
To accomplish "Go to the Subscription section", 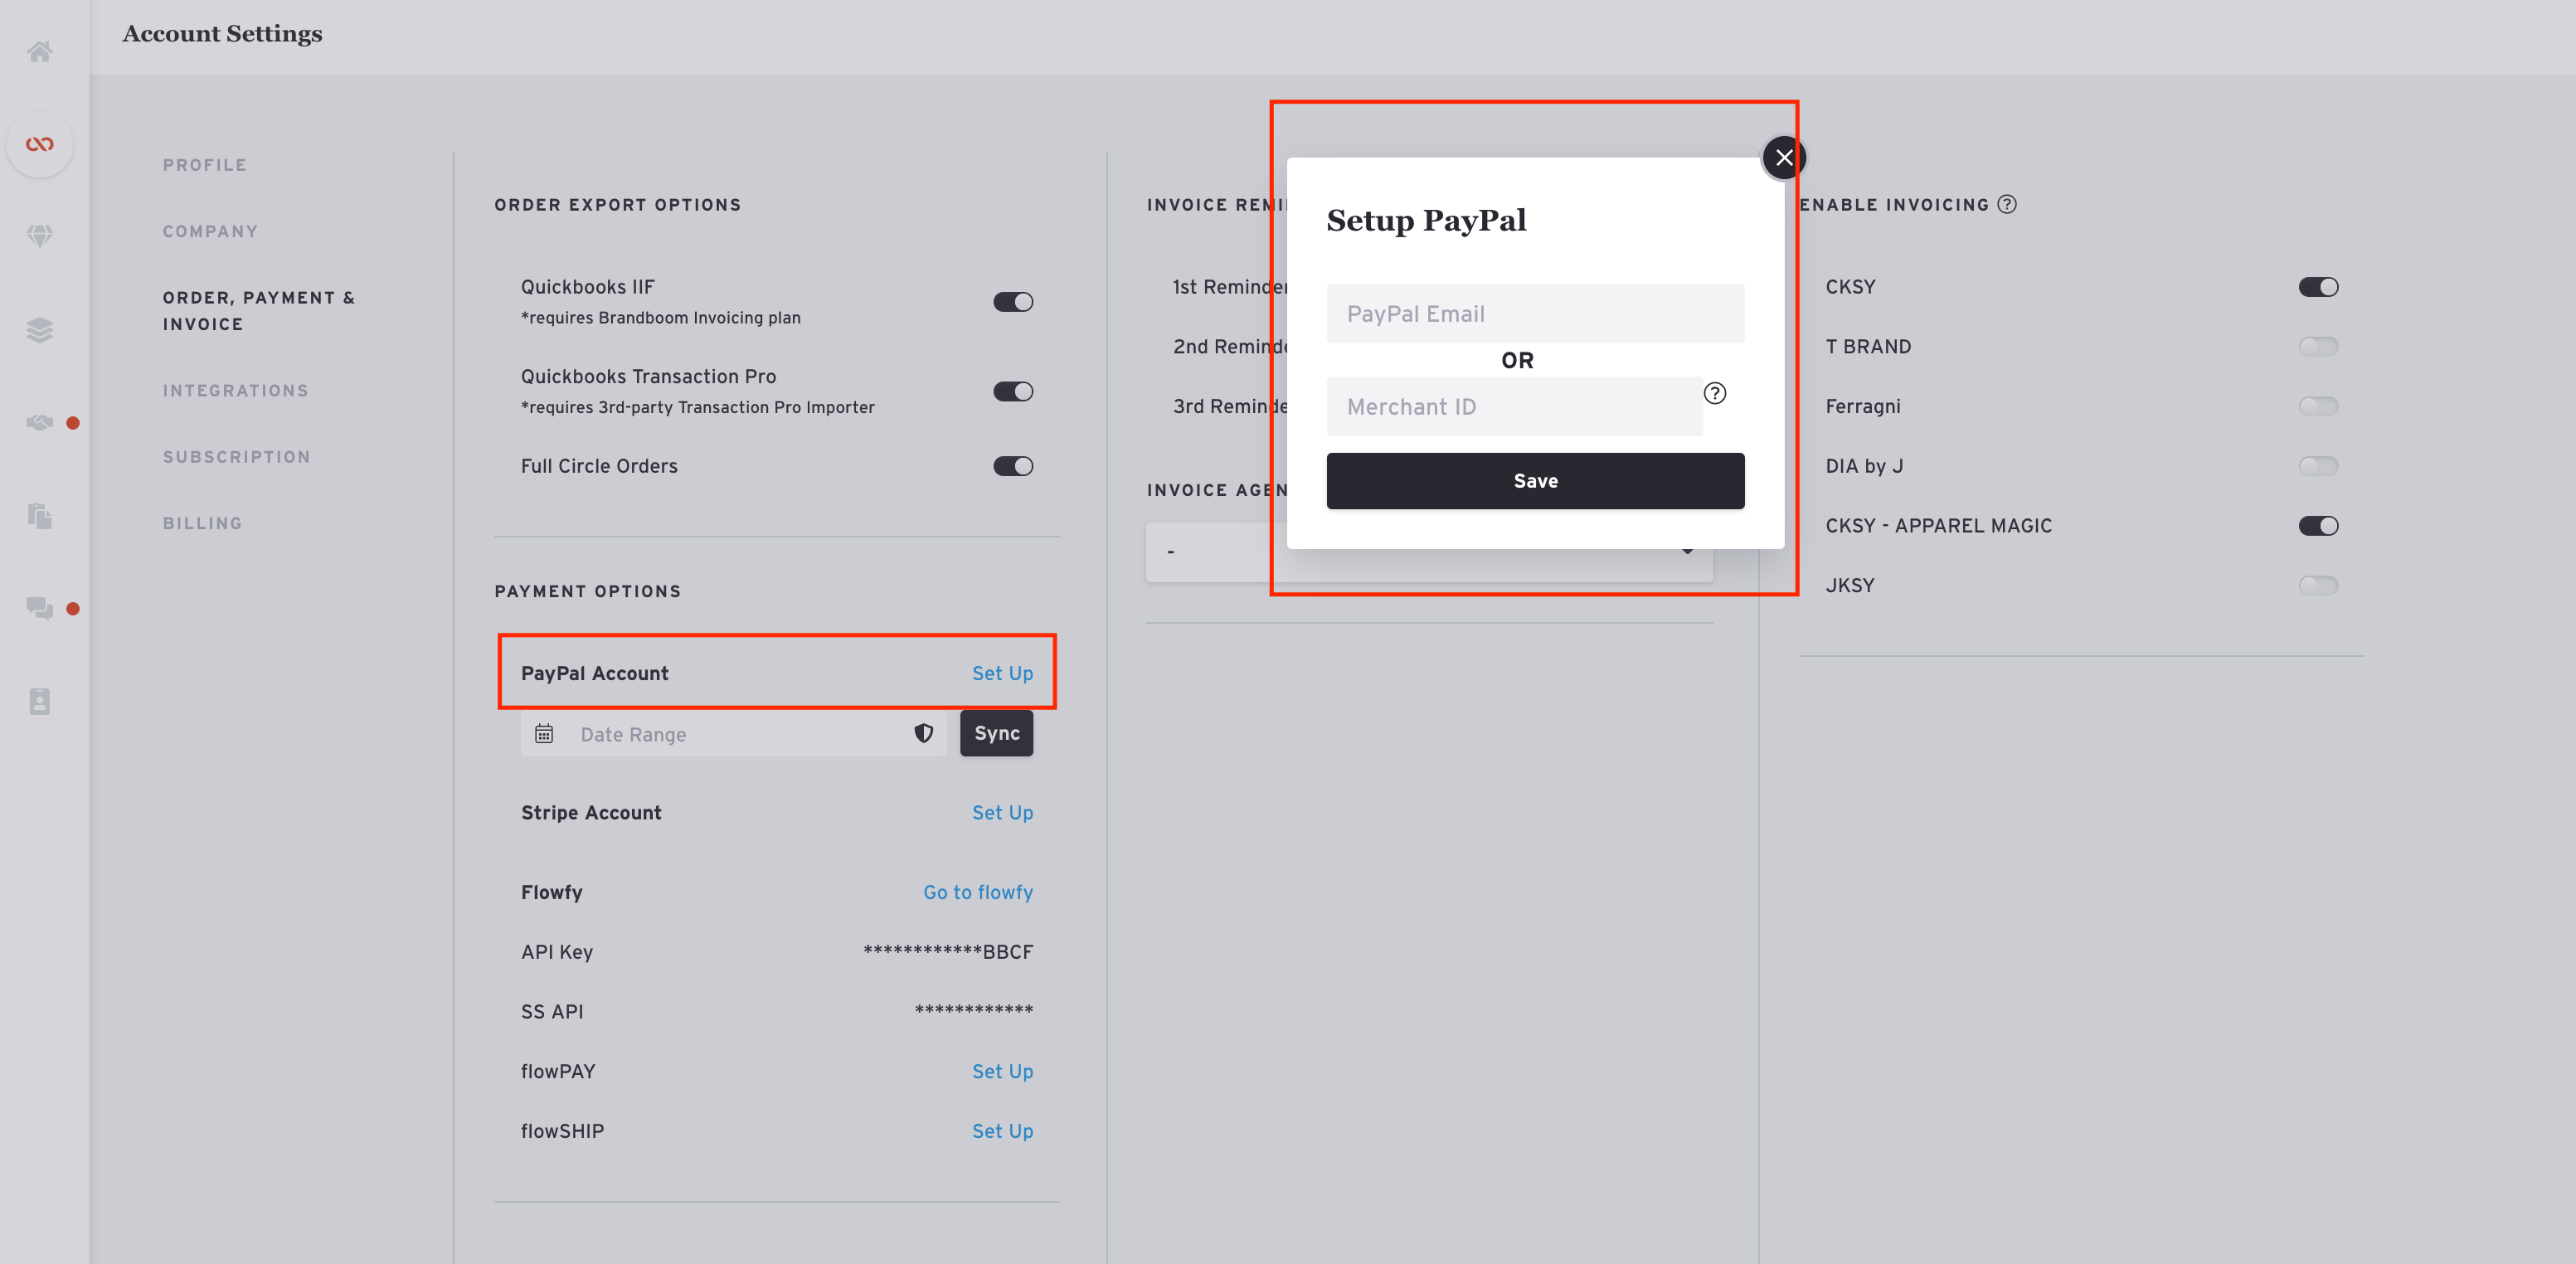I will pyautogui.click(x=236, y=457).
